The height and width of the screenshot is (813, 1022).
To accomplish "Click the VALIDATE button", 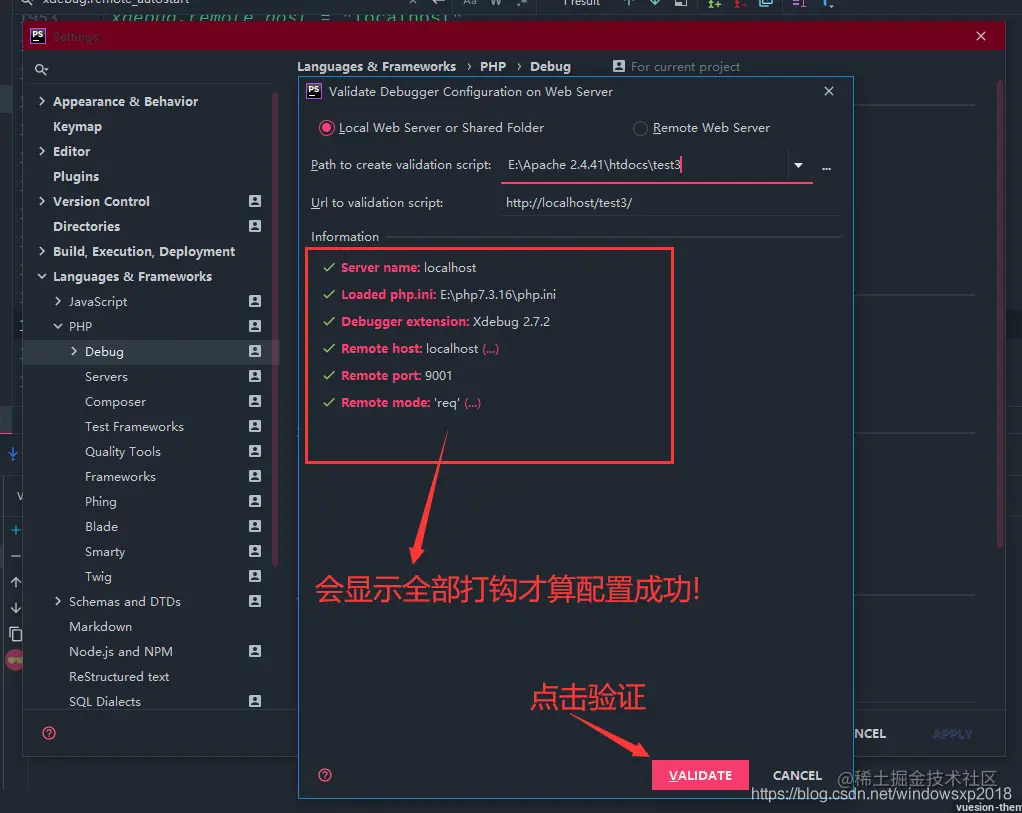I will tap(700, 775).
